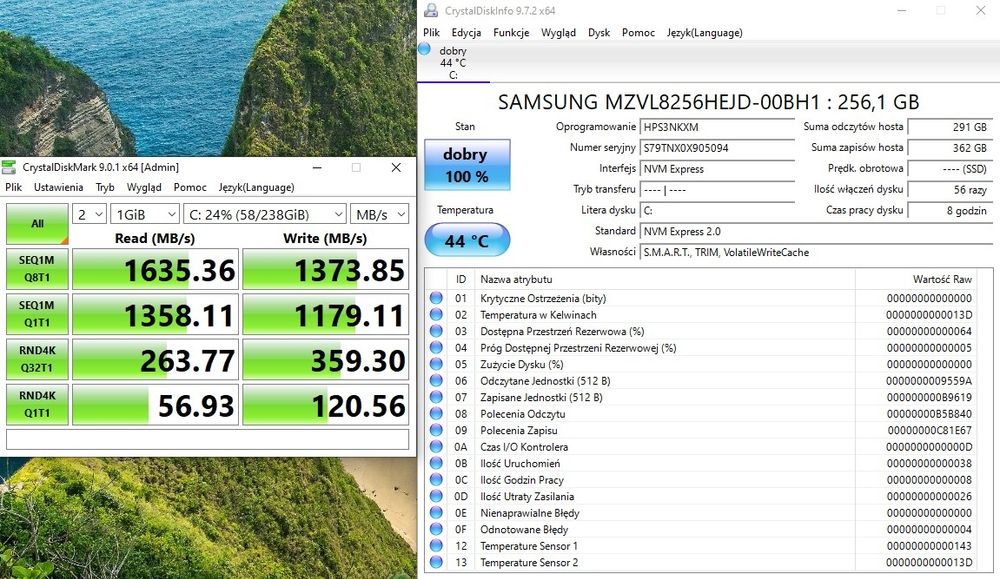Click the serial number field S79TNX0X905094
The height and width of the screenshot is (579, 1000).
click(x=717, y=148)
